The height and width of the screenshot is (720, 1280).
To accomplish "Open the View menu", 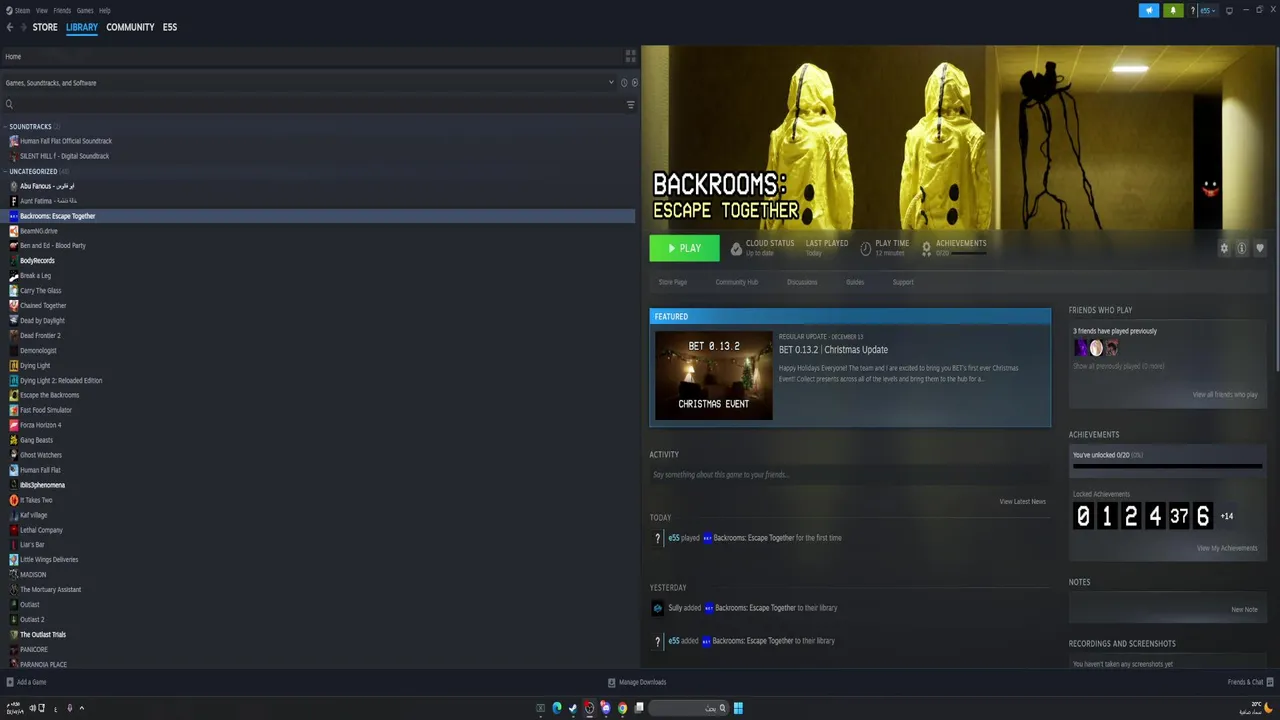I will [42, 10].
